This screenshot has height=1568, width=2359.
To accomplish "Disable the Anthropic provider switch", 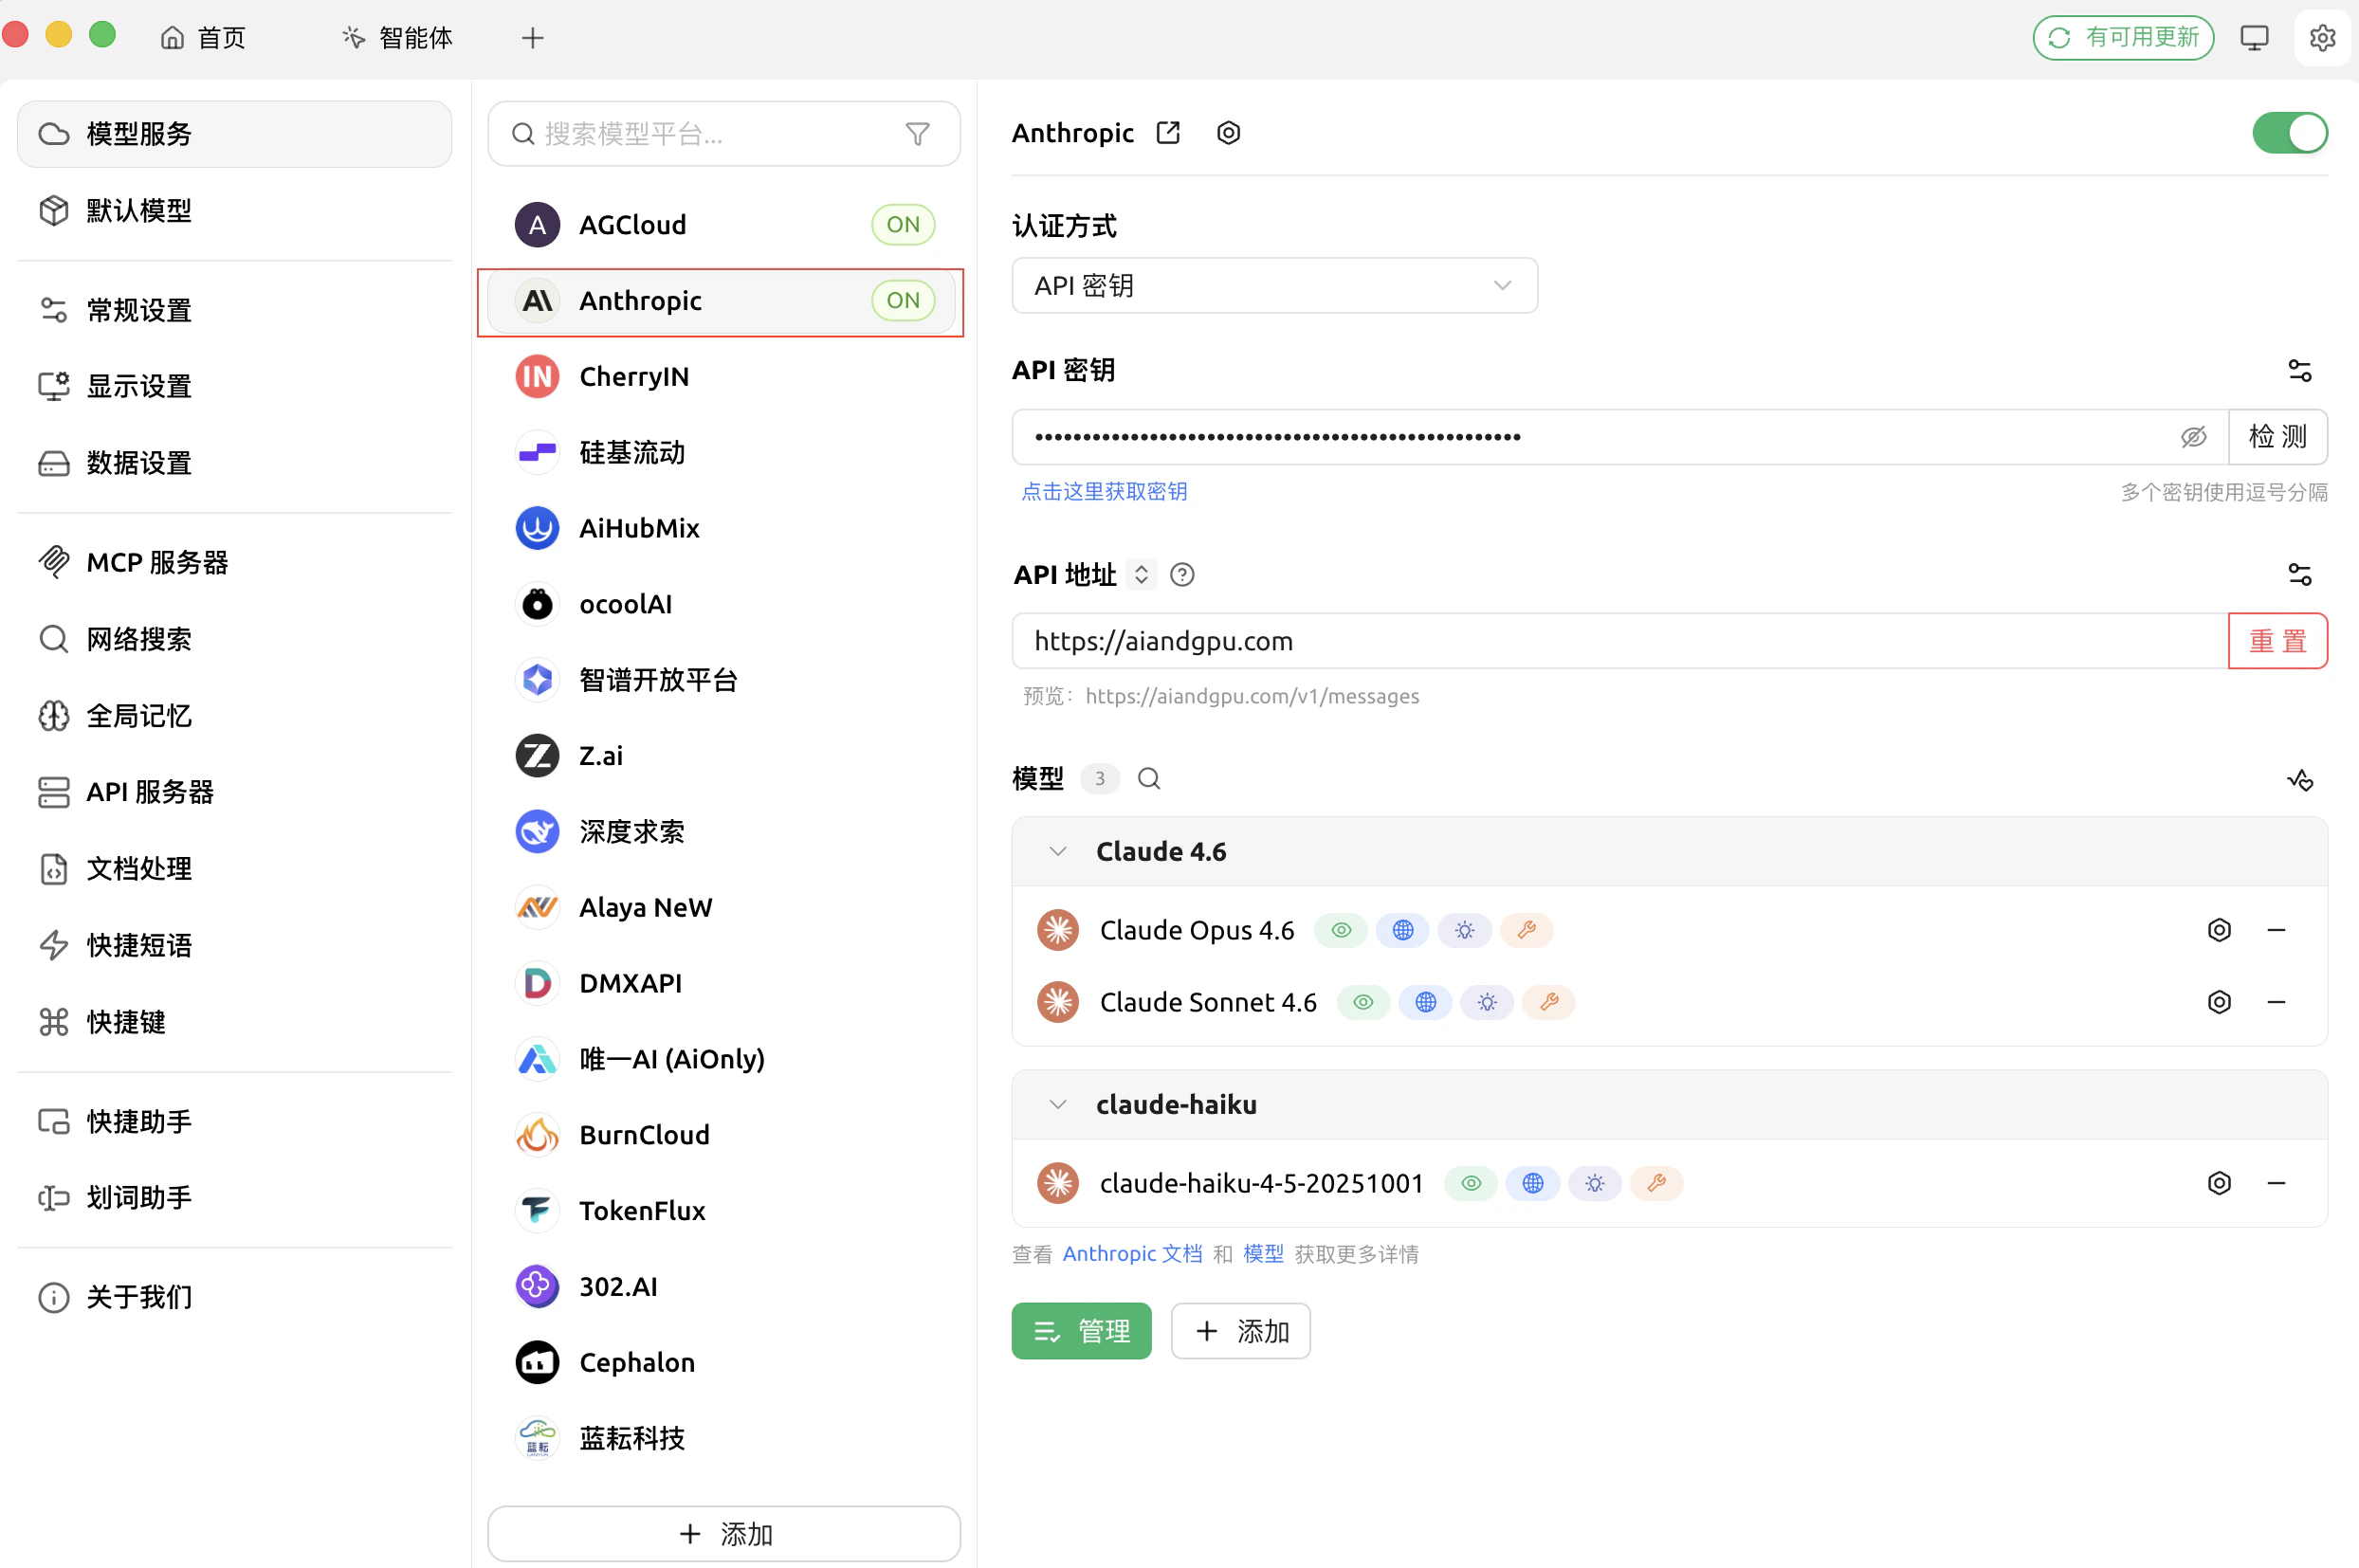I will click(x=2289, y=133).
